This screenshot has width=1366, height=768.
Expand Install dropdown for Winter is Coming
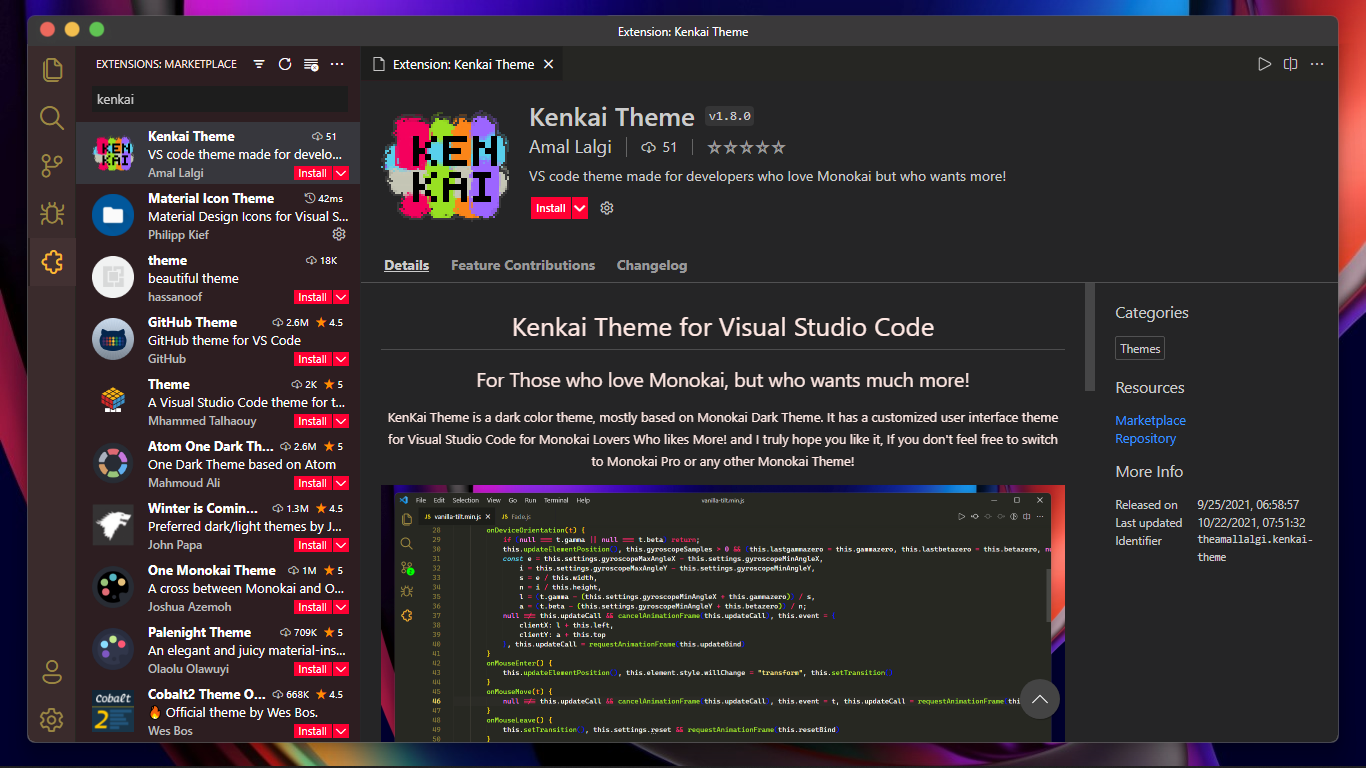[341, 545]
